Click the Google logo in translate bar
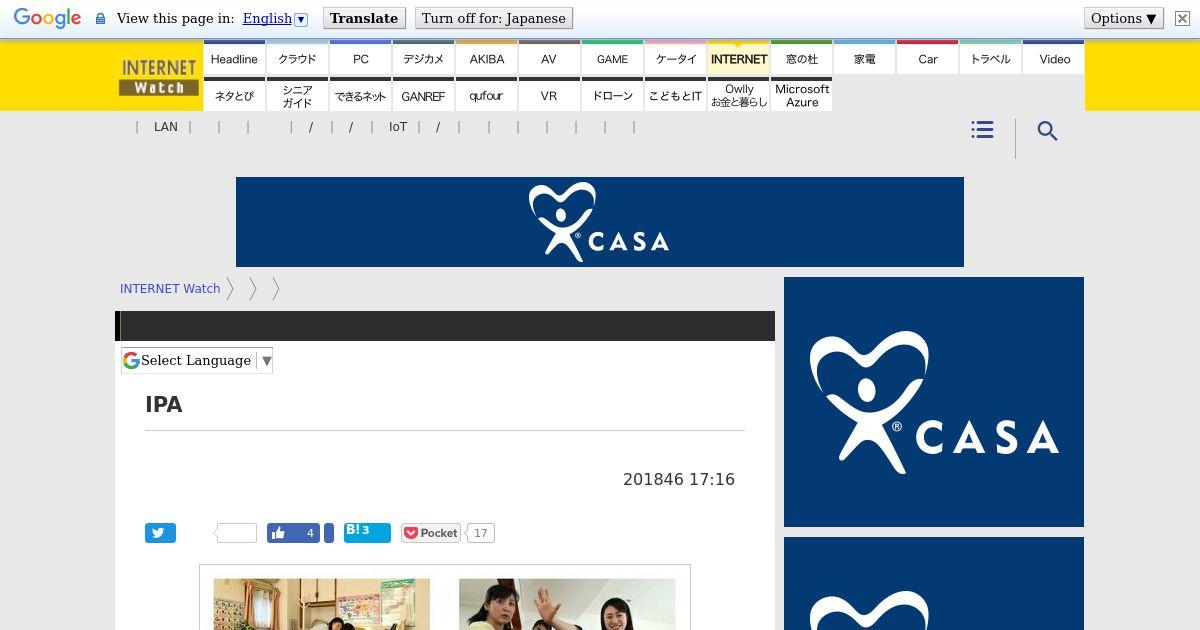This screenshot has height=630, width=1200. 47,19
